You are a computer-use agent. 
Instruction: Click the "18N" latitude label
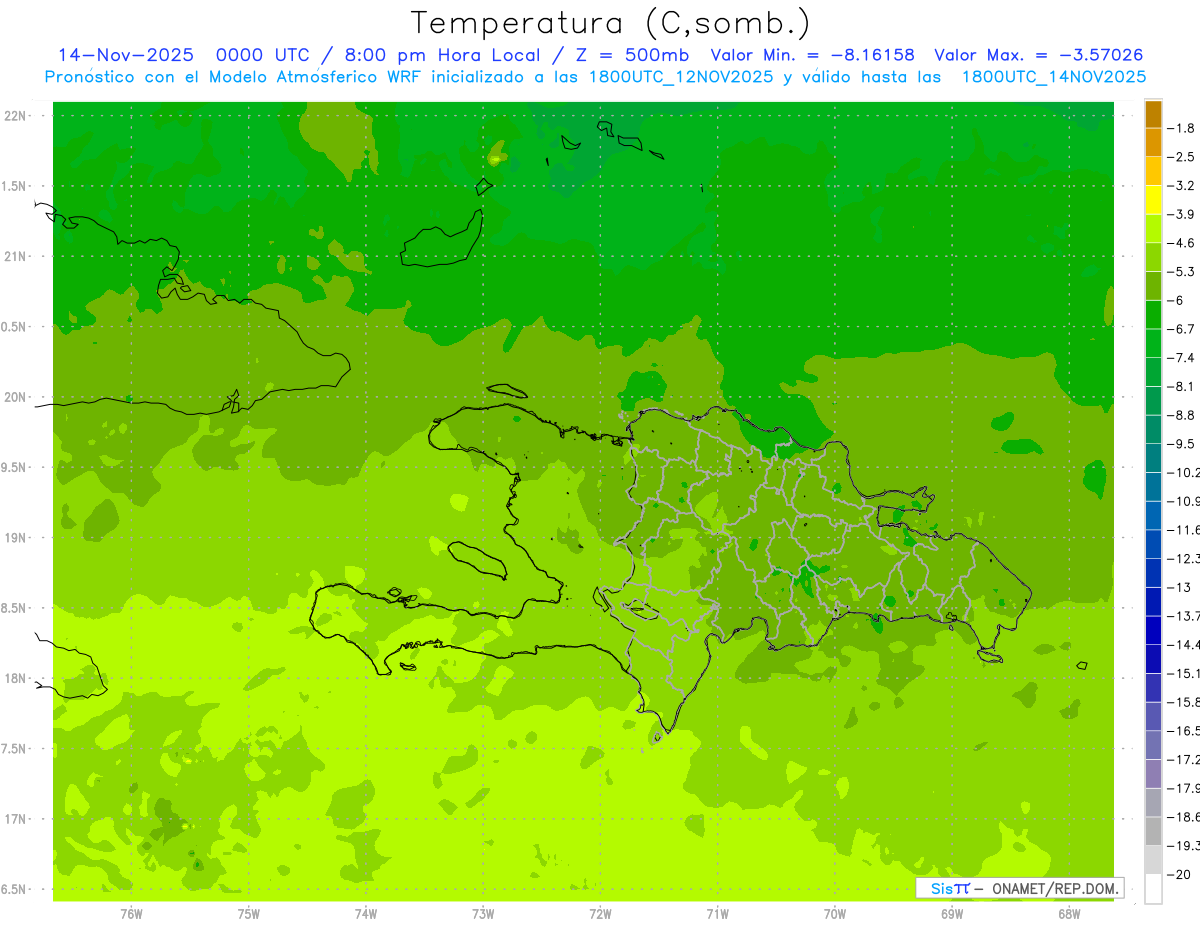pyautogui.click(x=15, y=678)
